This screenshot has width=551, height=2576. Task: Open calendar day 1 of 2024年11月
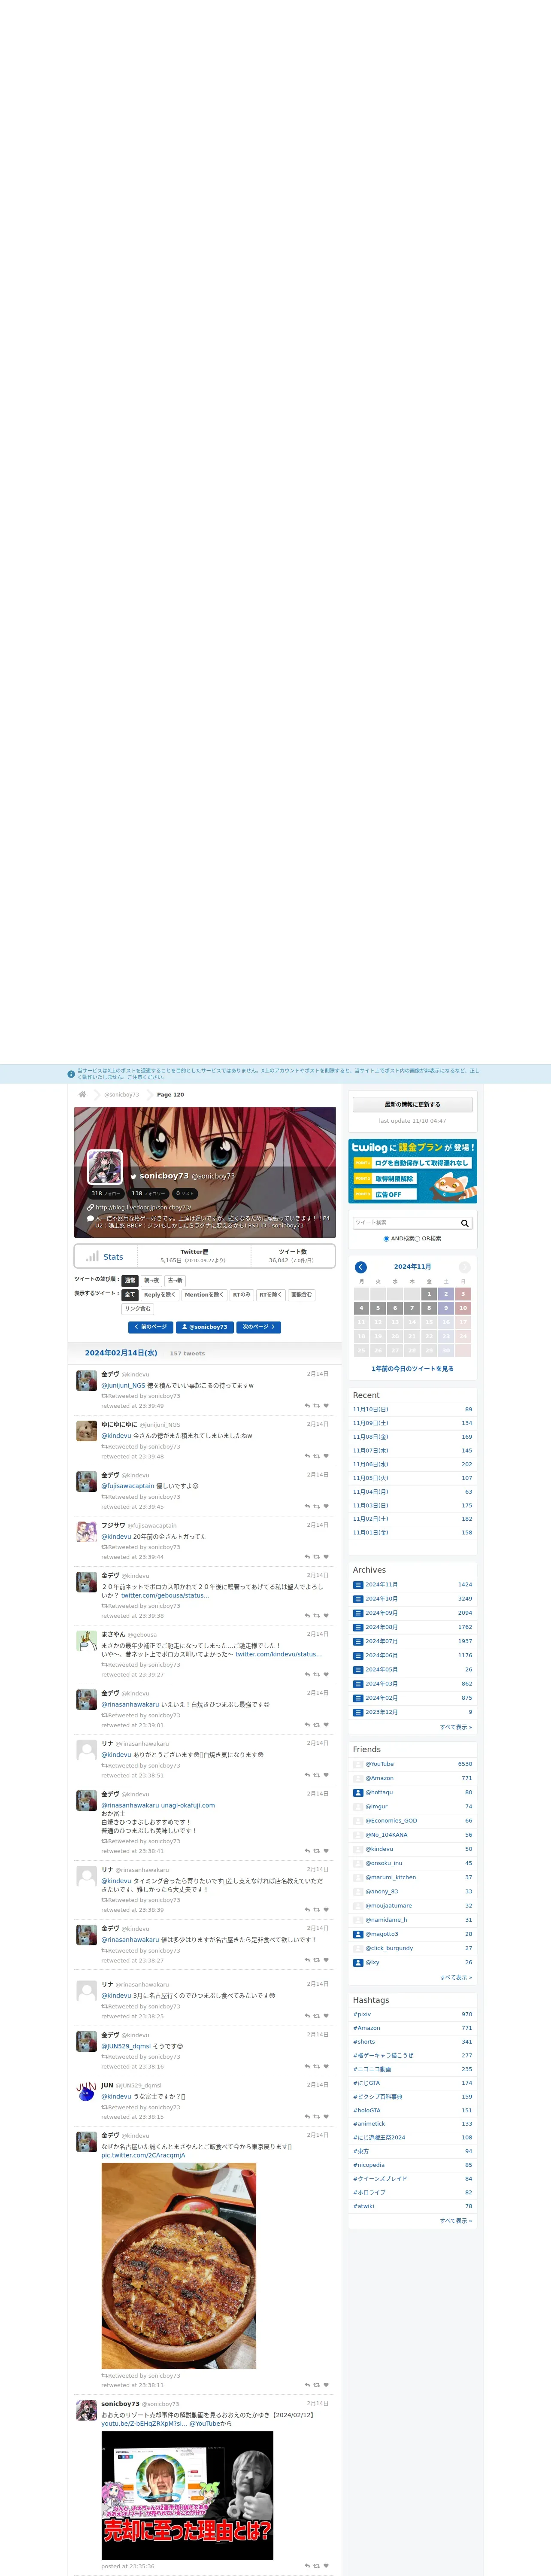pyautogui.click(x=429, y=1294)
